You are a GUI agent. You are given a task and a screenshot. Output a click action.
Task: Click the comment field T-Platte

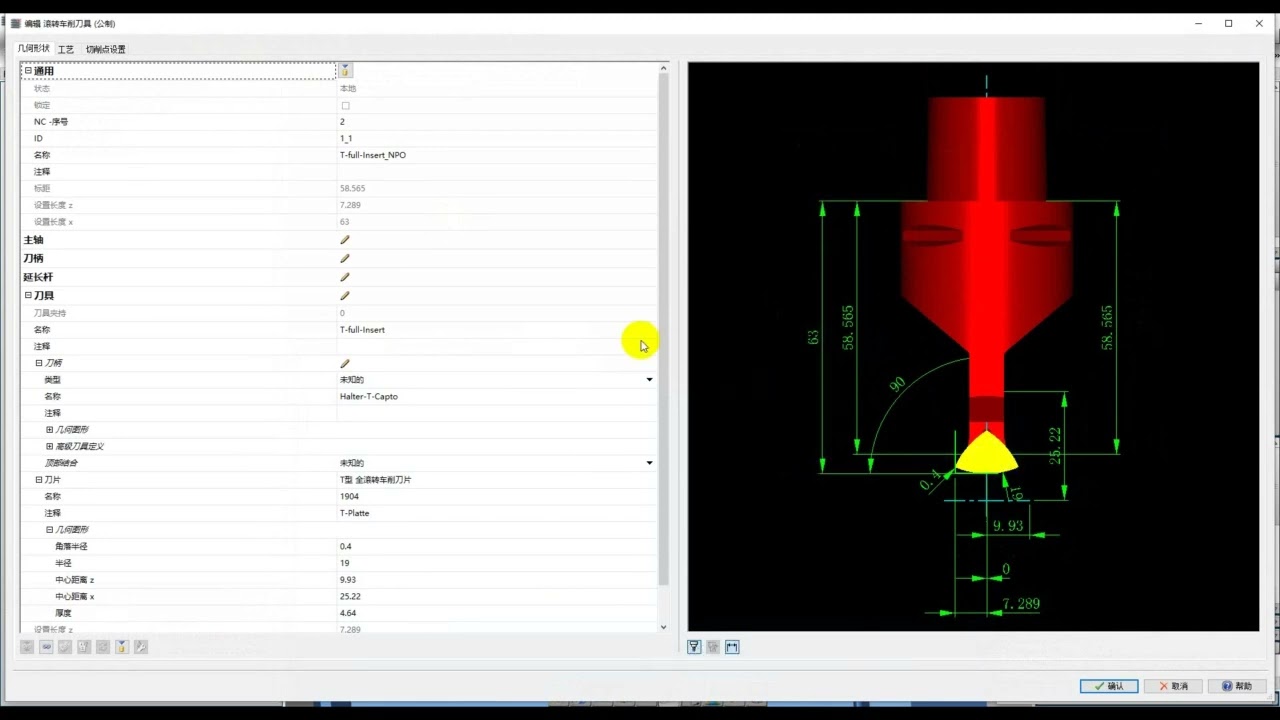pos(497,513)
